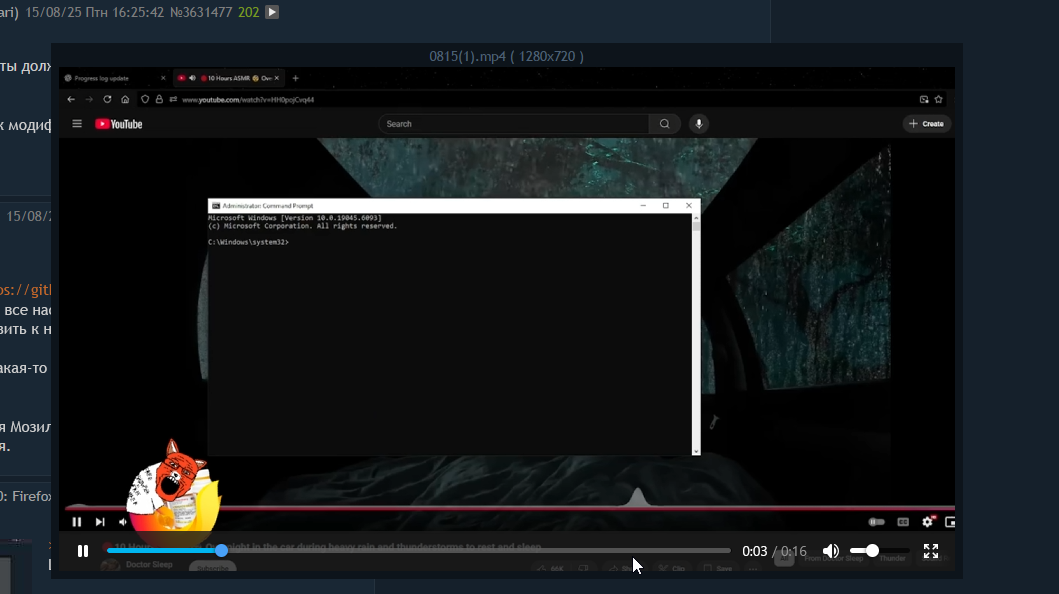Mute the overlay video player volume

click(831, 551)
